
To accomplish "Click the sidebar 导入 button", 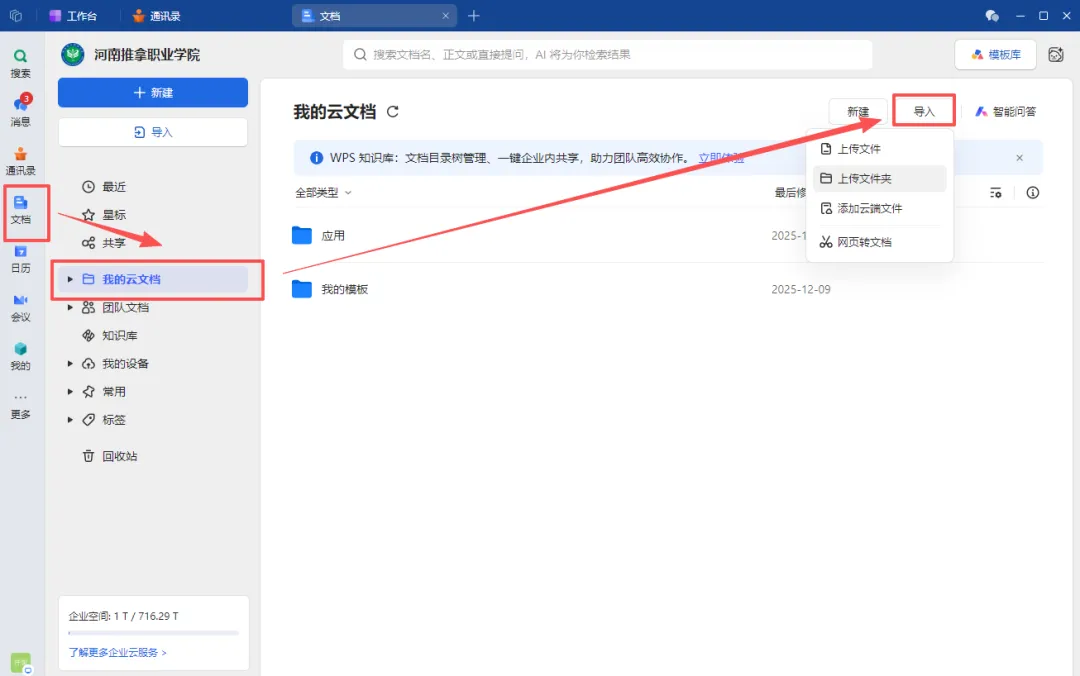I will pyautogui.click(x=153, y=132).
